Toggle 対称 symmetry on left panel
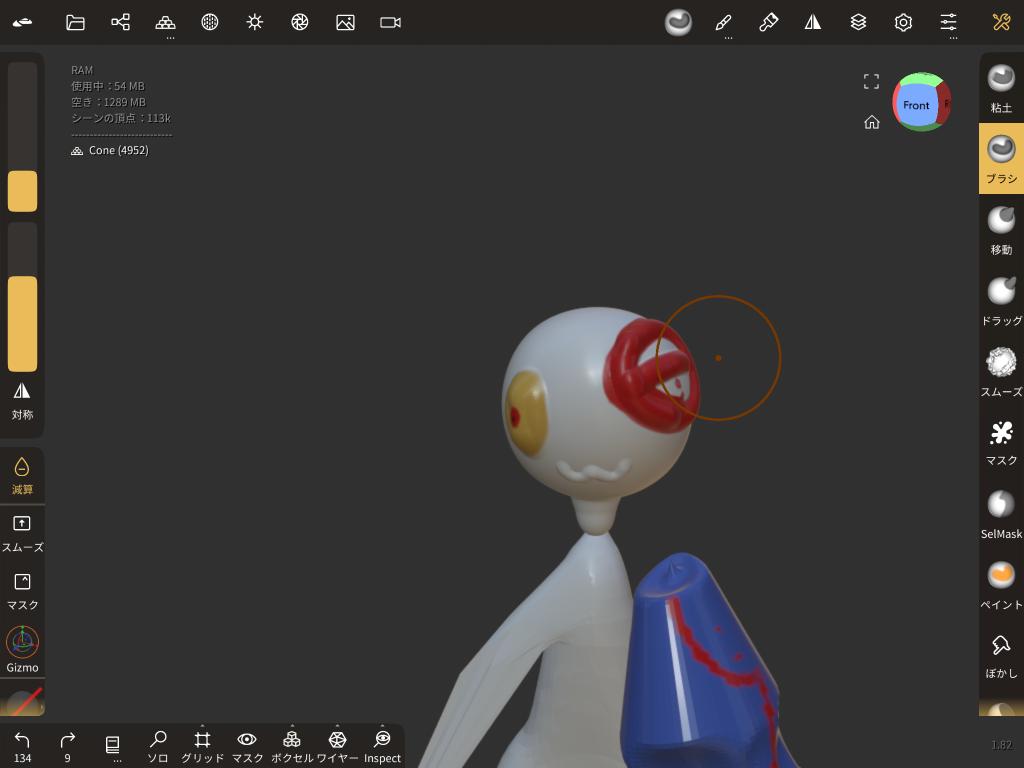This screenshot has height=768, width=1024. pos(22,400)
